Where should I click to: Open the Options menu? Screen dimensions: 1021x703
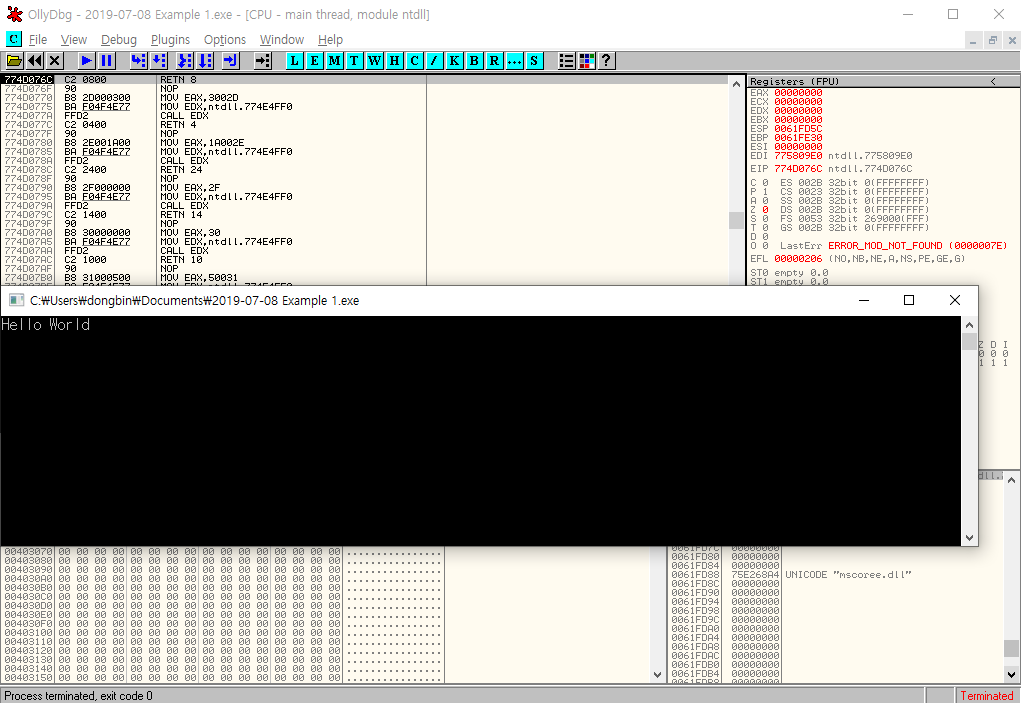click(225, 40)
